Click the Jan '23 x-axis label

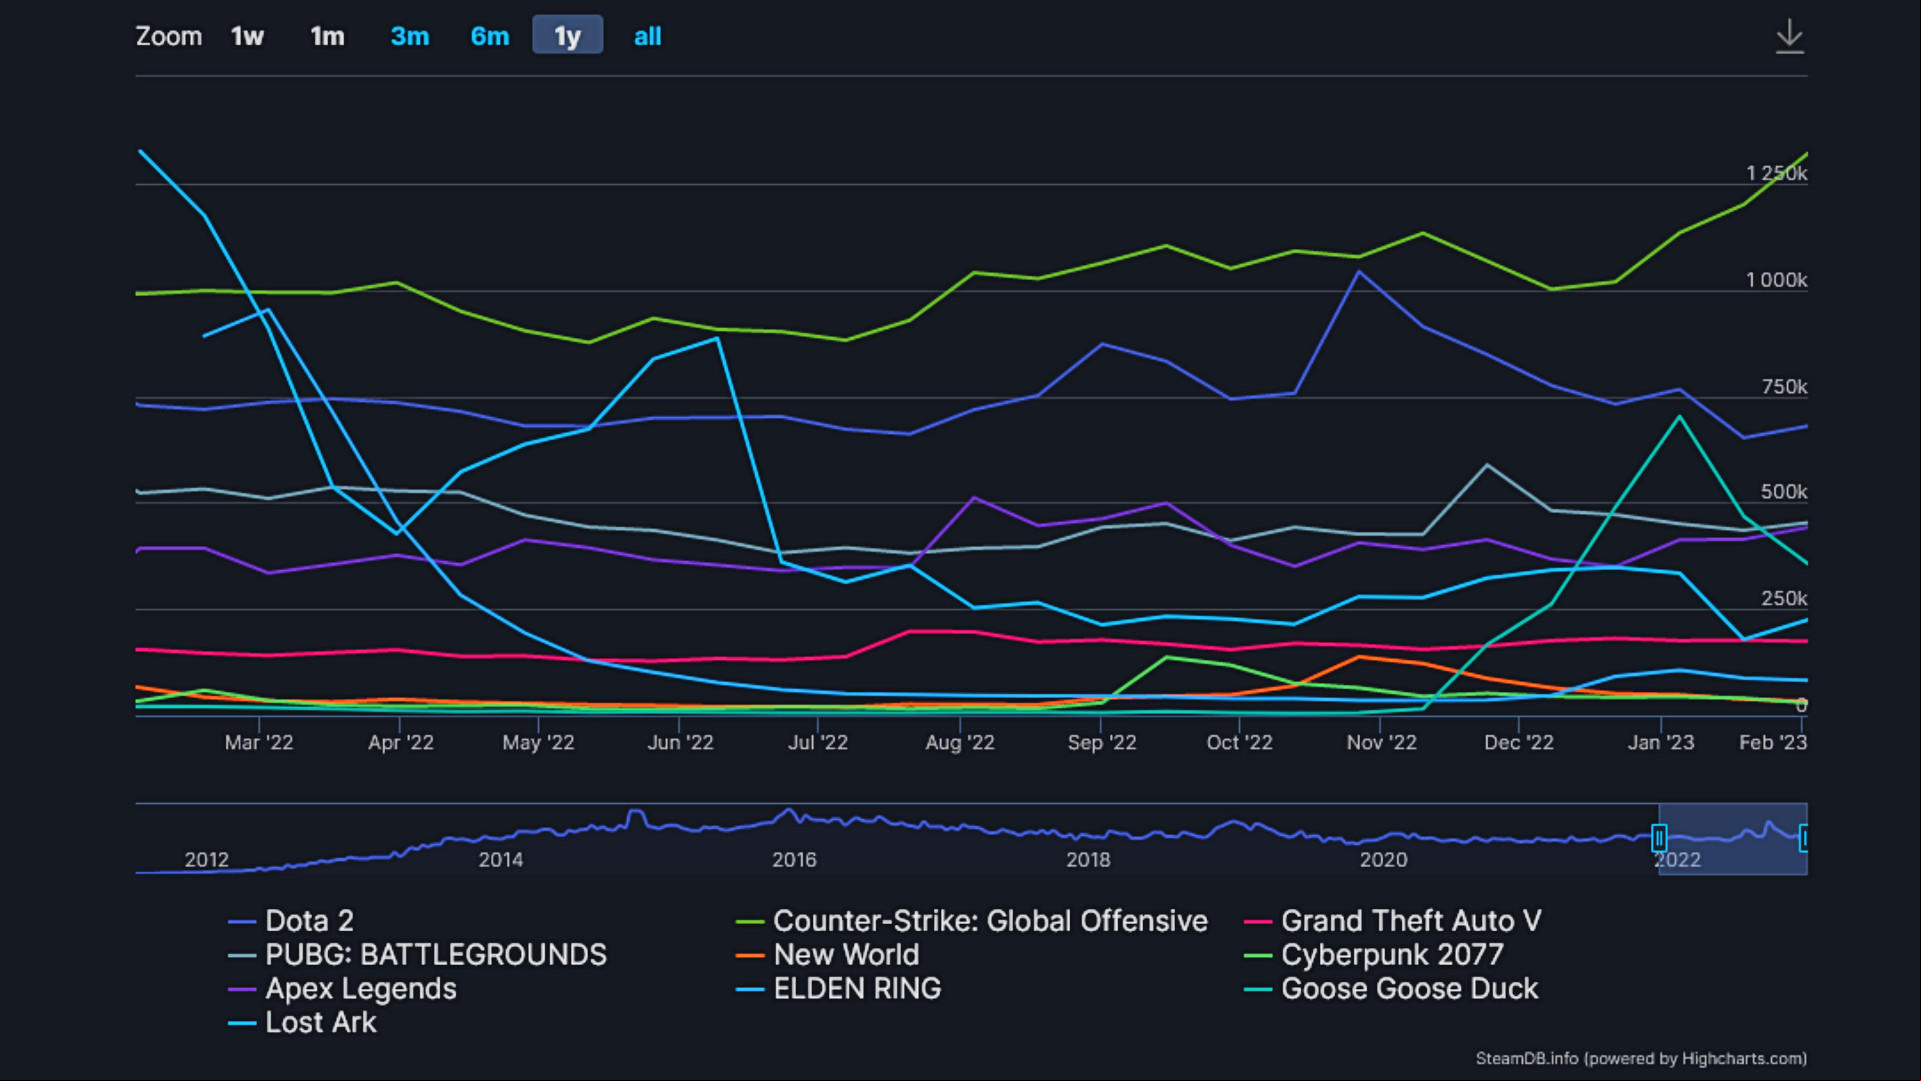pos(1660,742)
